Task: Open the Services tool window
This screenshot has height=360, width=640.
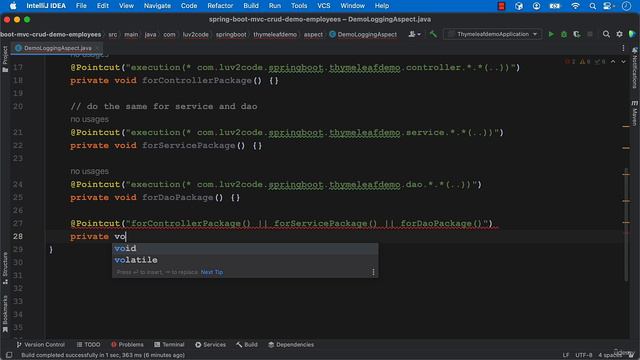Action: click(x=210, y=345)
